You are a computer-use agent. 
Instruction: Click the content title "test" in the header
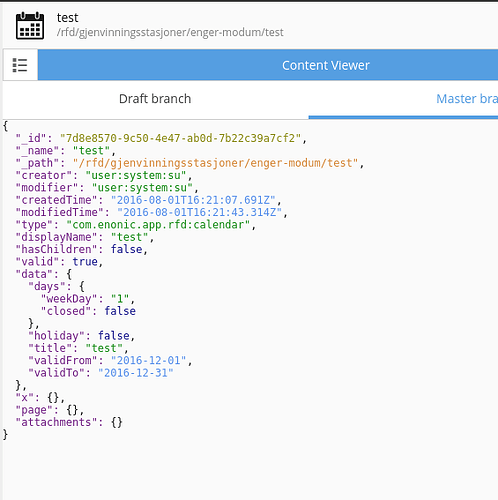click(67, 18)
